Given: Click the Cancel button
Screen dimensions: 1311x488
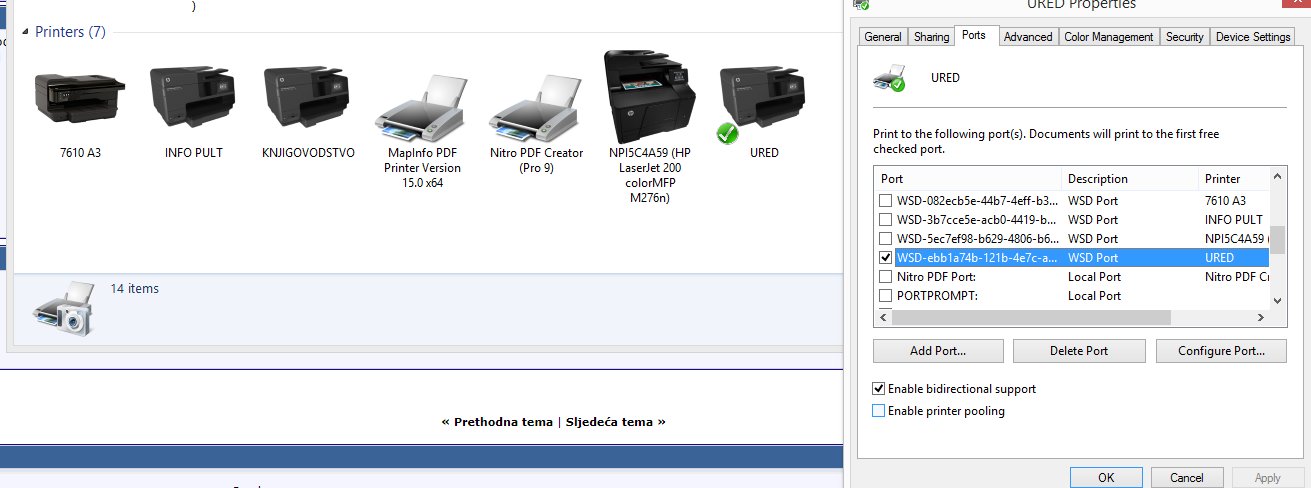Looking at the screenshot, I should tap(1186, 478).
